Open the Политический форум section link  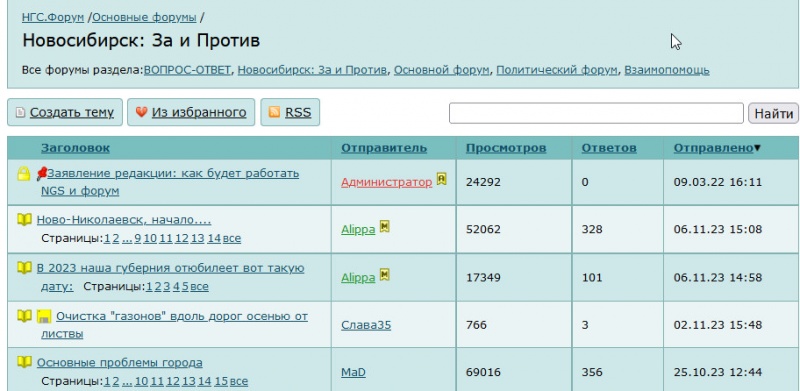click(557, 70)
